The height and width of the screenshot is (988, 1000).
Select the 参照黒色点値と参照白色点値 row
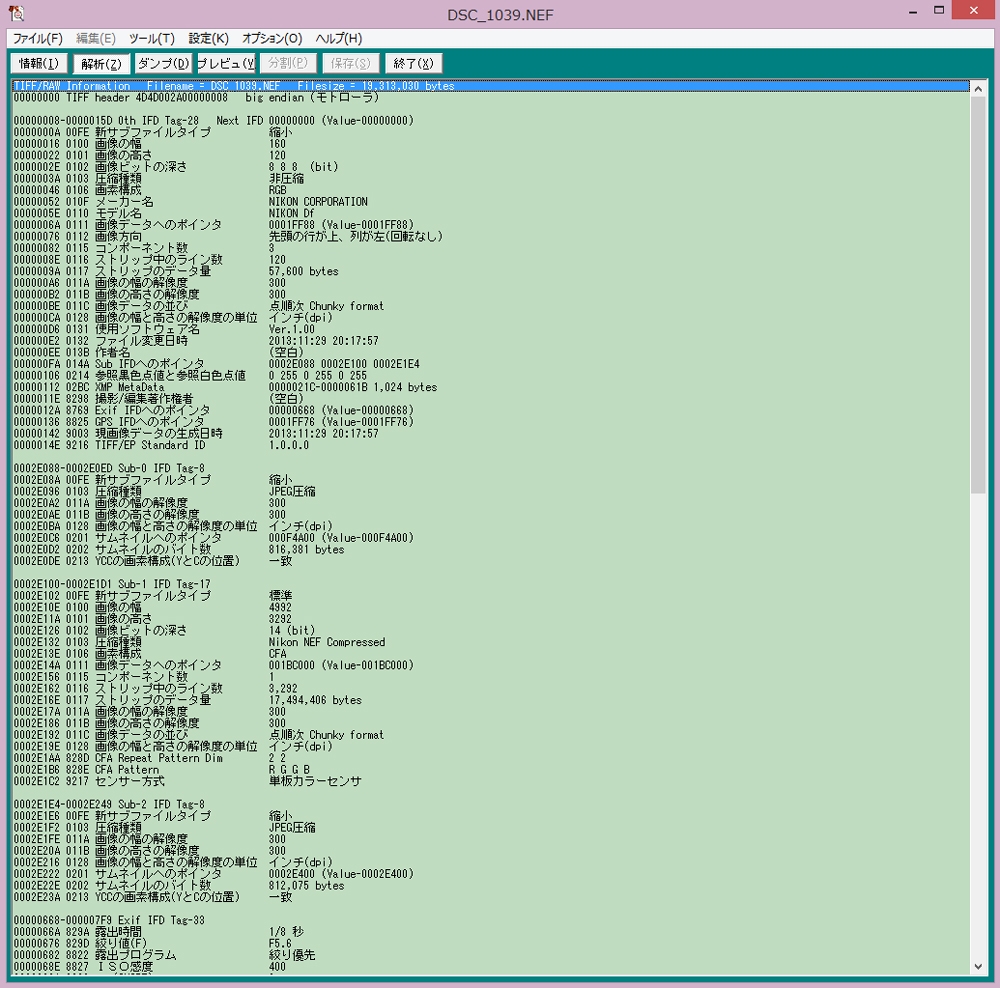pyautogui.click(x=490, y=376)
